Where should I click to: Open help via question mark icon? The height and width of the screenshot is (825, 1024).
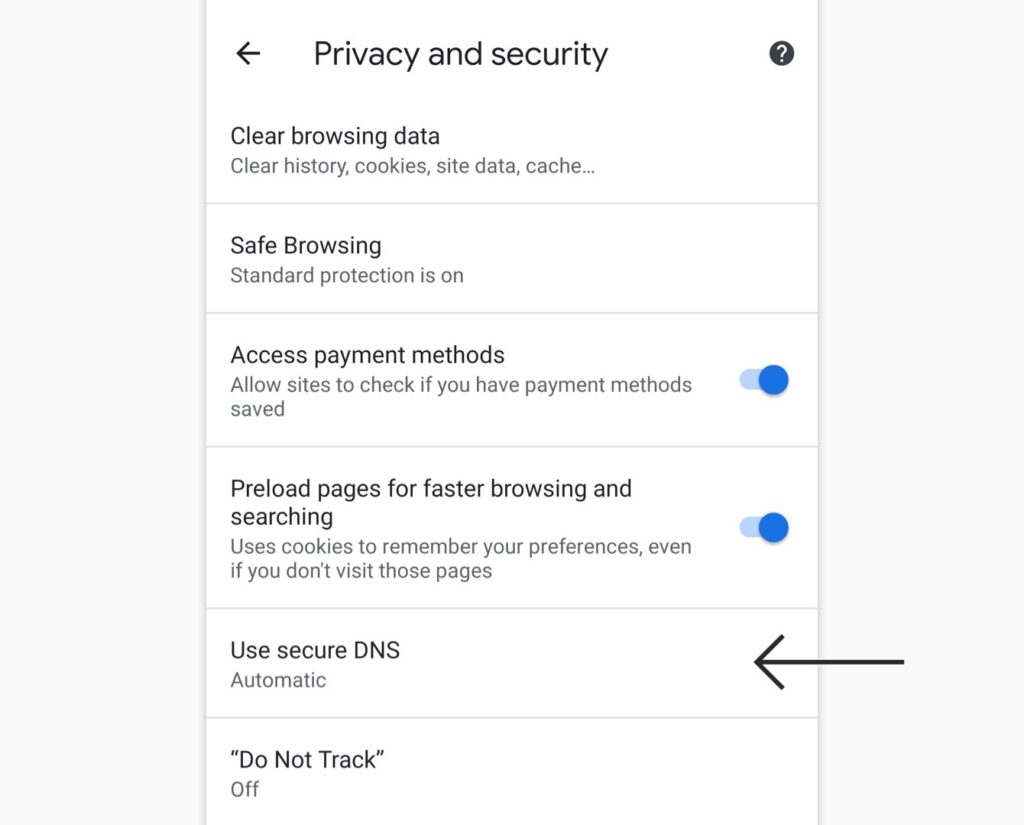781,54
